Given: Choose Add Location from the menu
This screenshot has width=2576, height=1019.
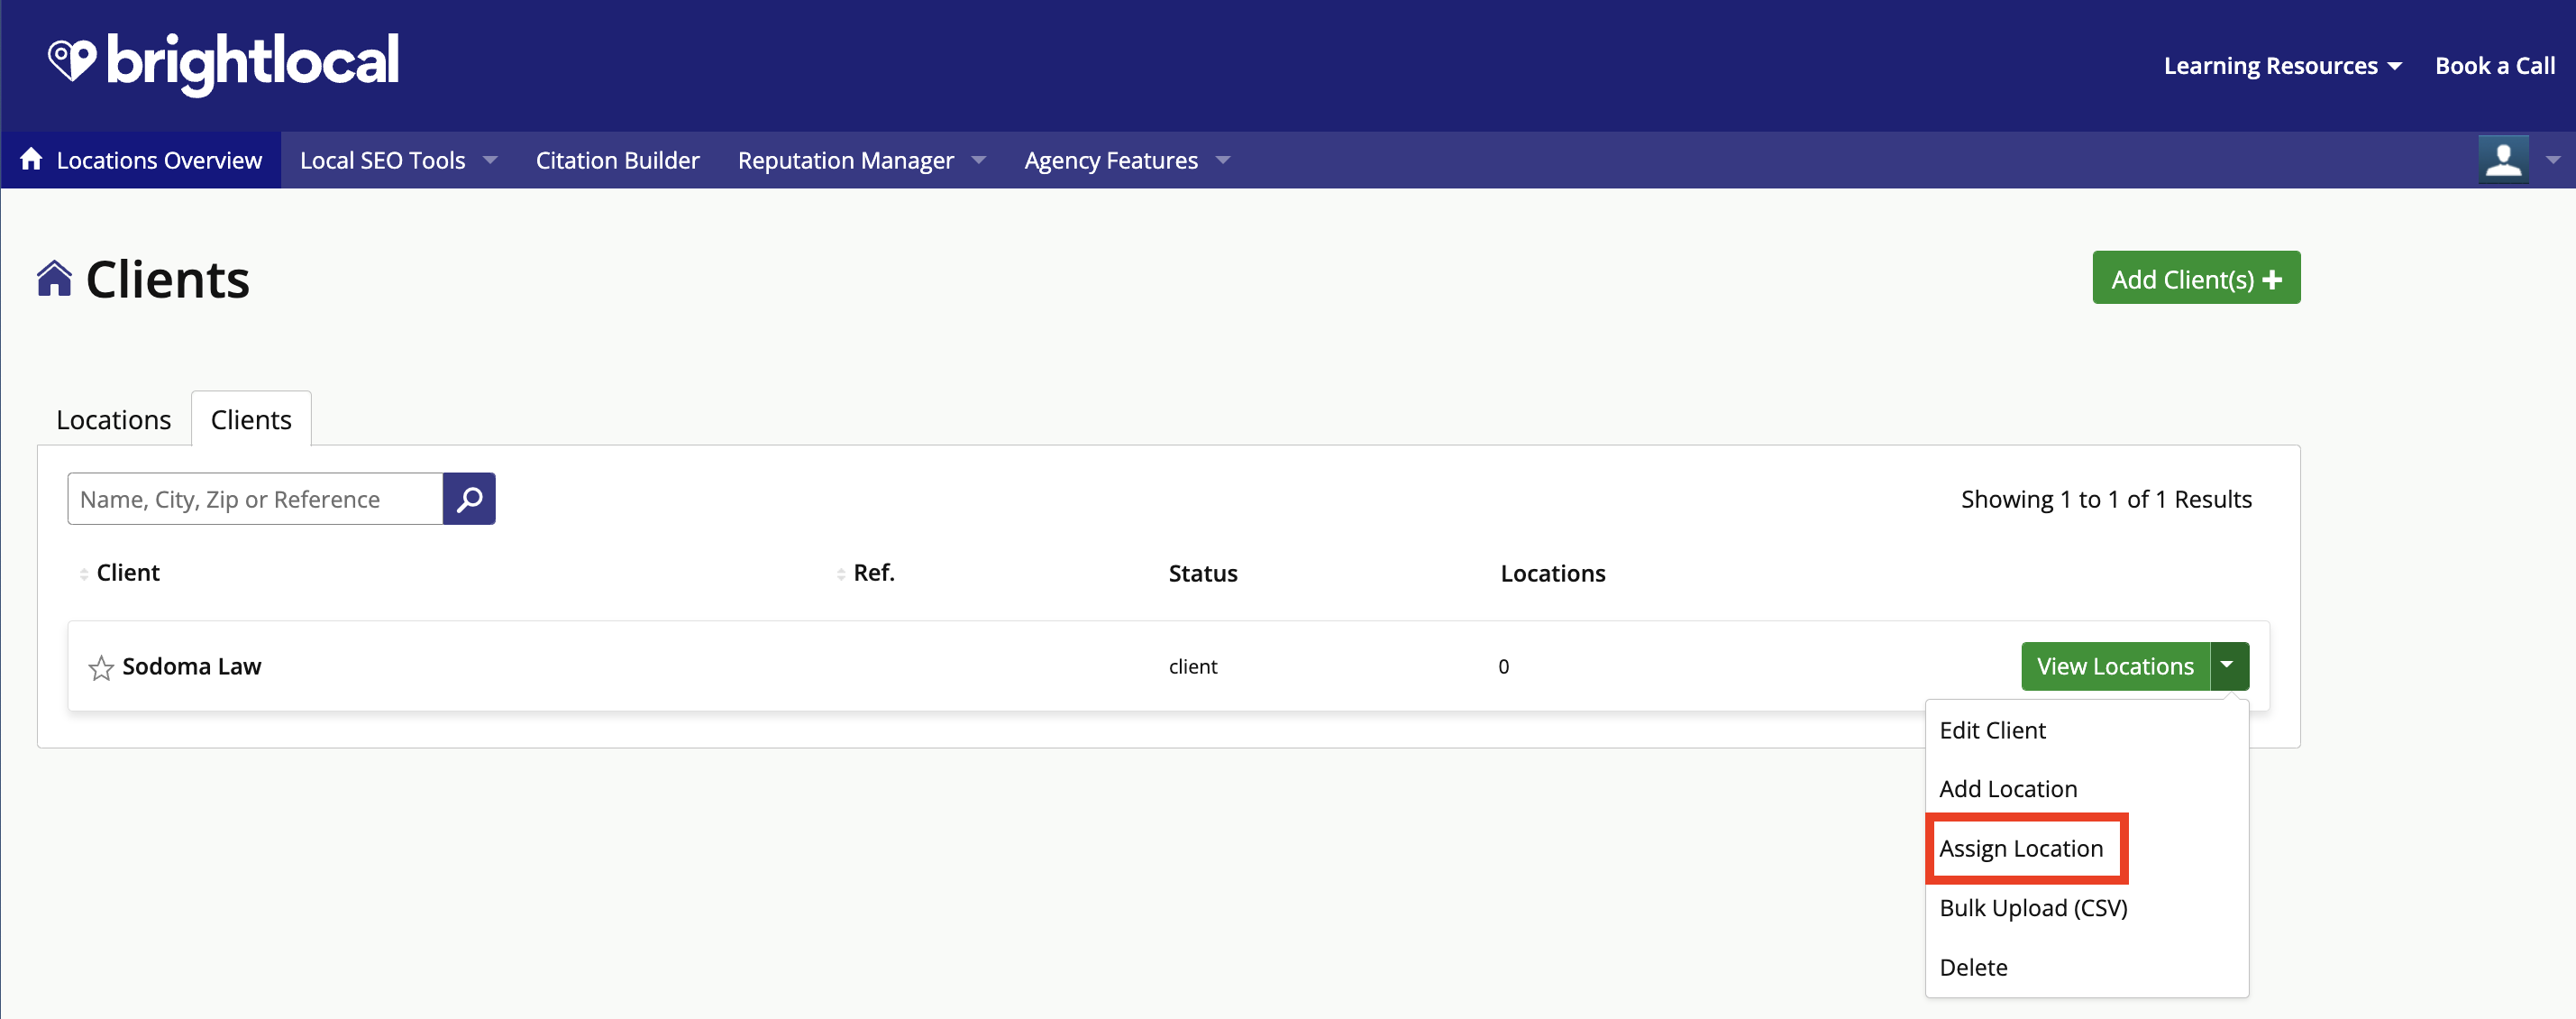Looking at the screenshot, I should pyautogui.click(x=2008, y=789).
